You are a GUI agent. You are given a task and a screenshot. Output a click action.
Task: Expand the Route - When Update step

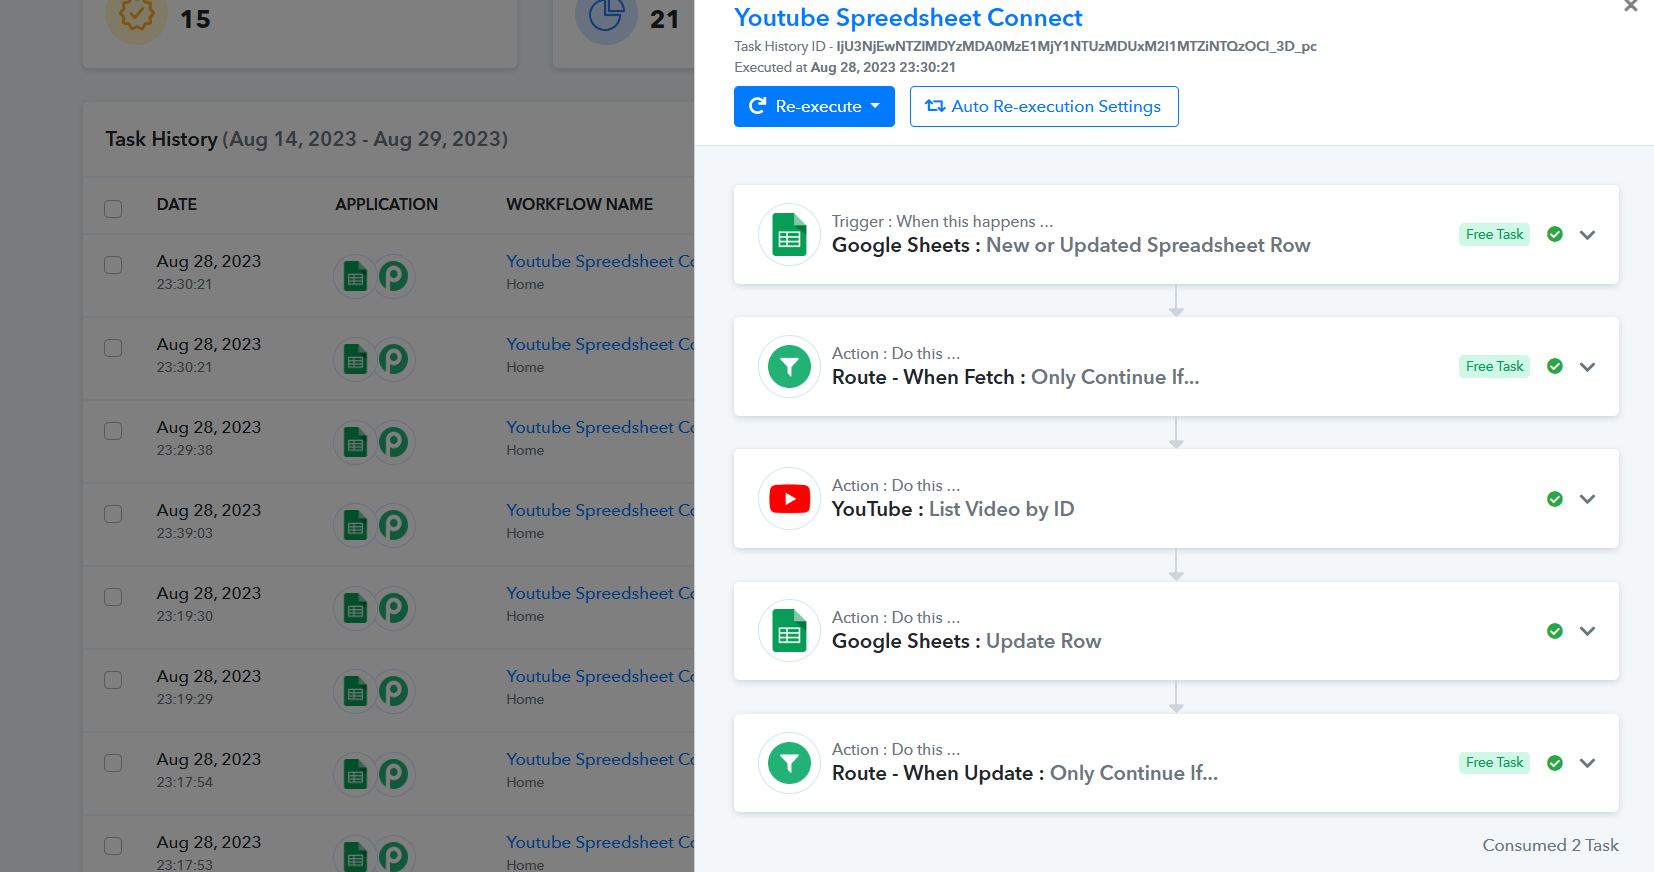[1587, 763]
